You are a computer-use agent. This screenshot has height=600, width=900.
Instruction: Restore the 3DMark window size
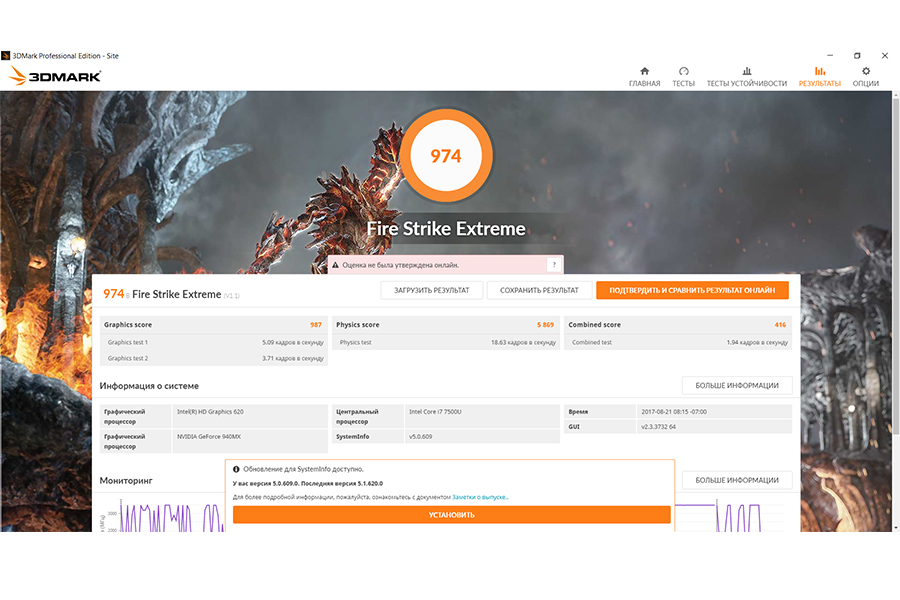[857, 56]
